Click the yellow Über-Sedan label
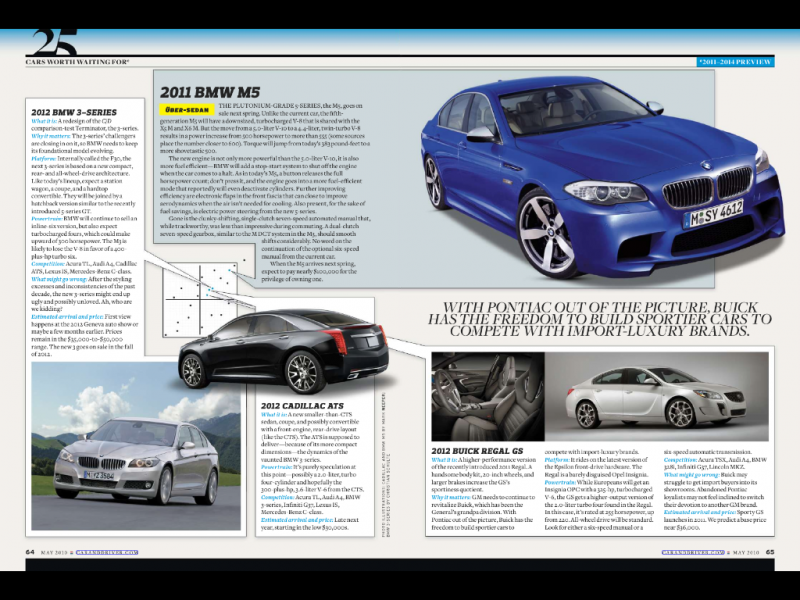This screenshot has height=600, width=800. point(185,107)
